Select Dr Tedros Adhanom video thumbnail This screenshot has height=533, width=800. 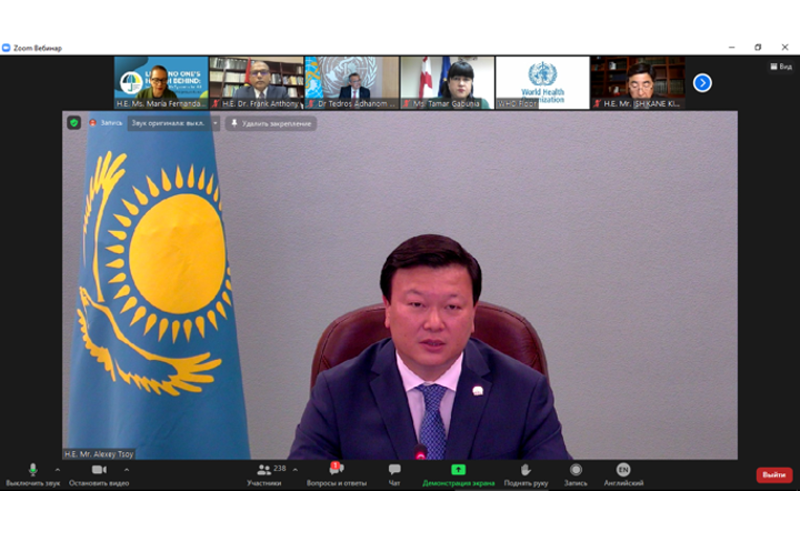click(351, 82)
